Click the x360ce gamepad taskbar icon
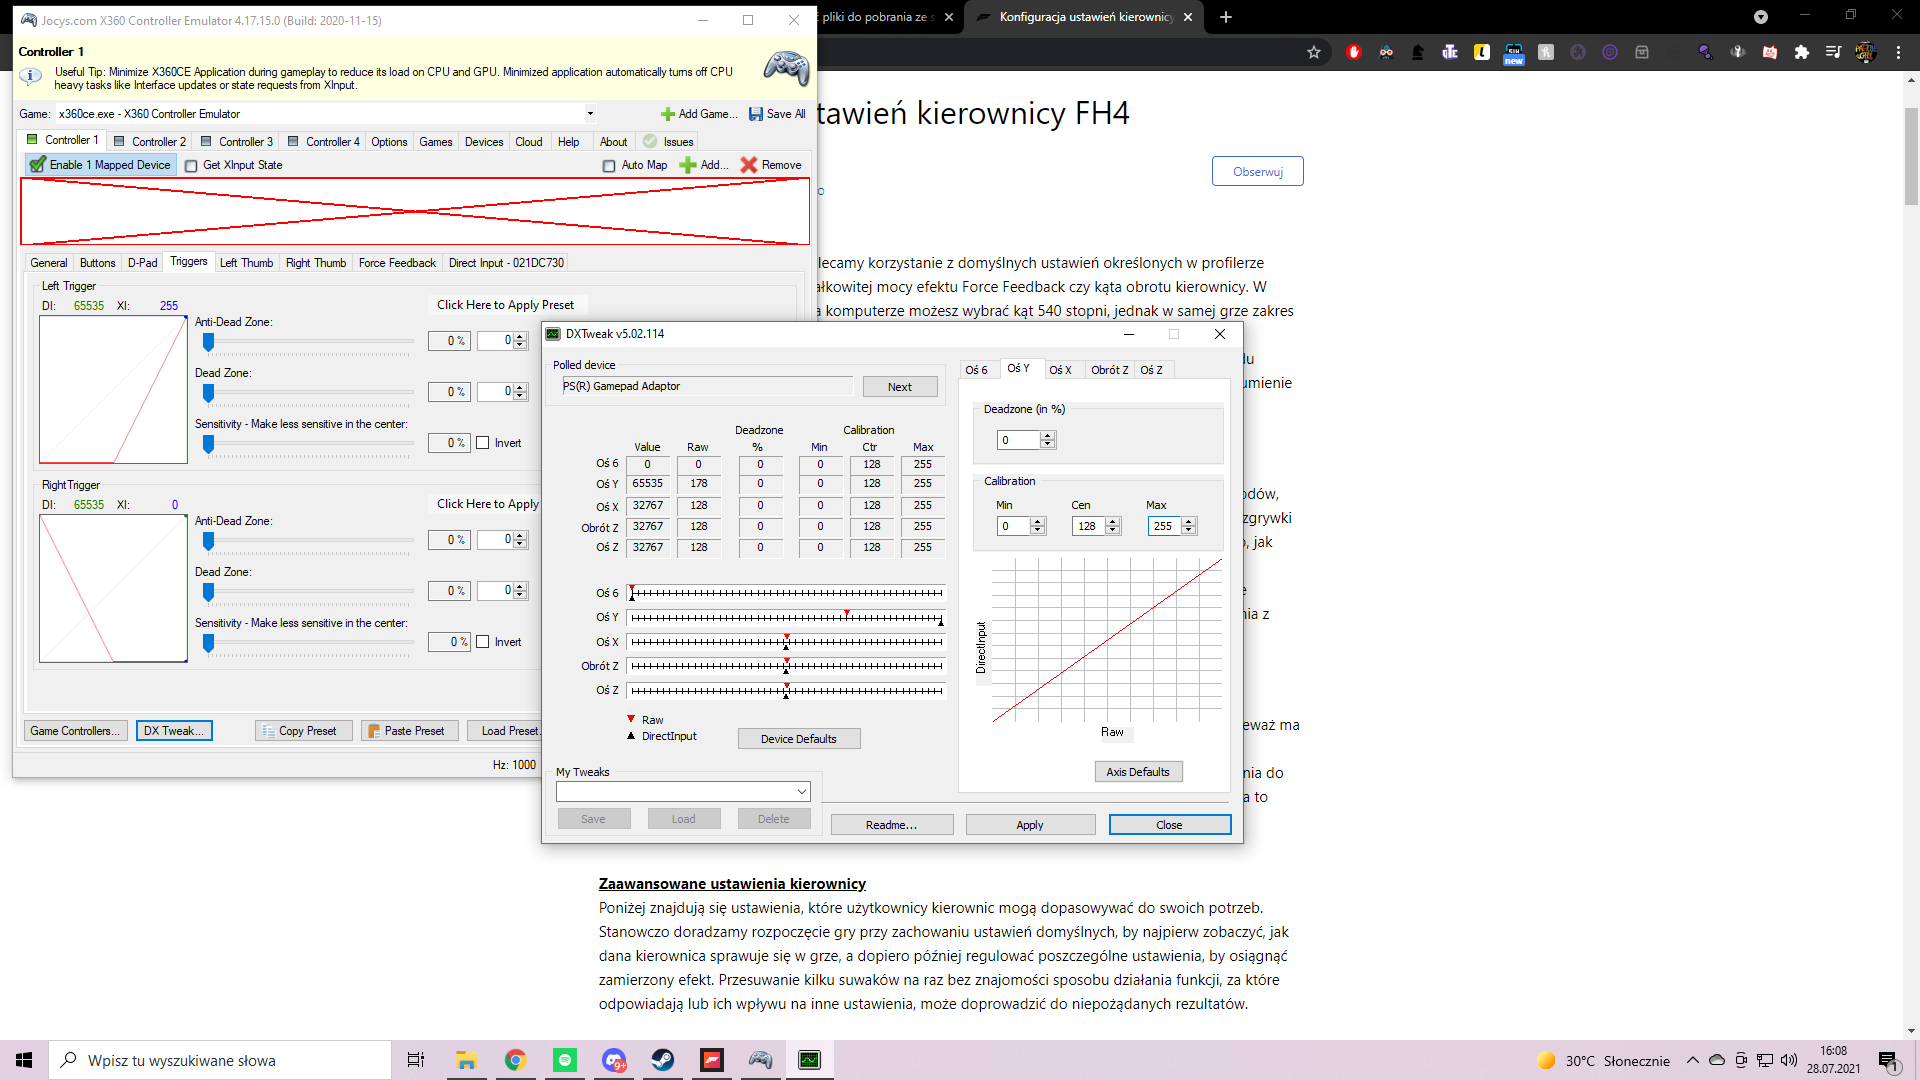The height and width of the screenshot is (1080, 1920). point(761,1060)
